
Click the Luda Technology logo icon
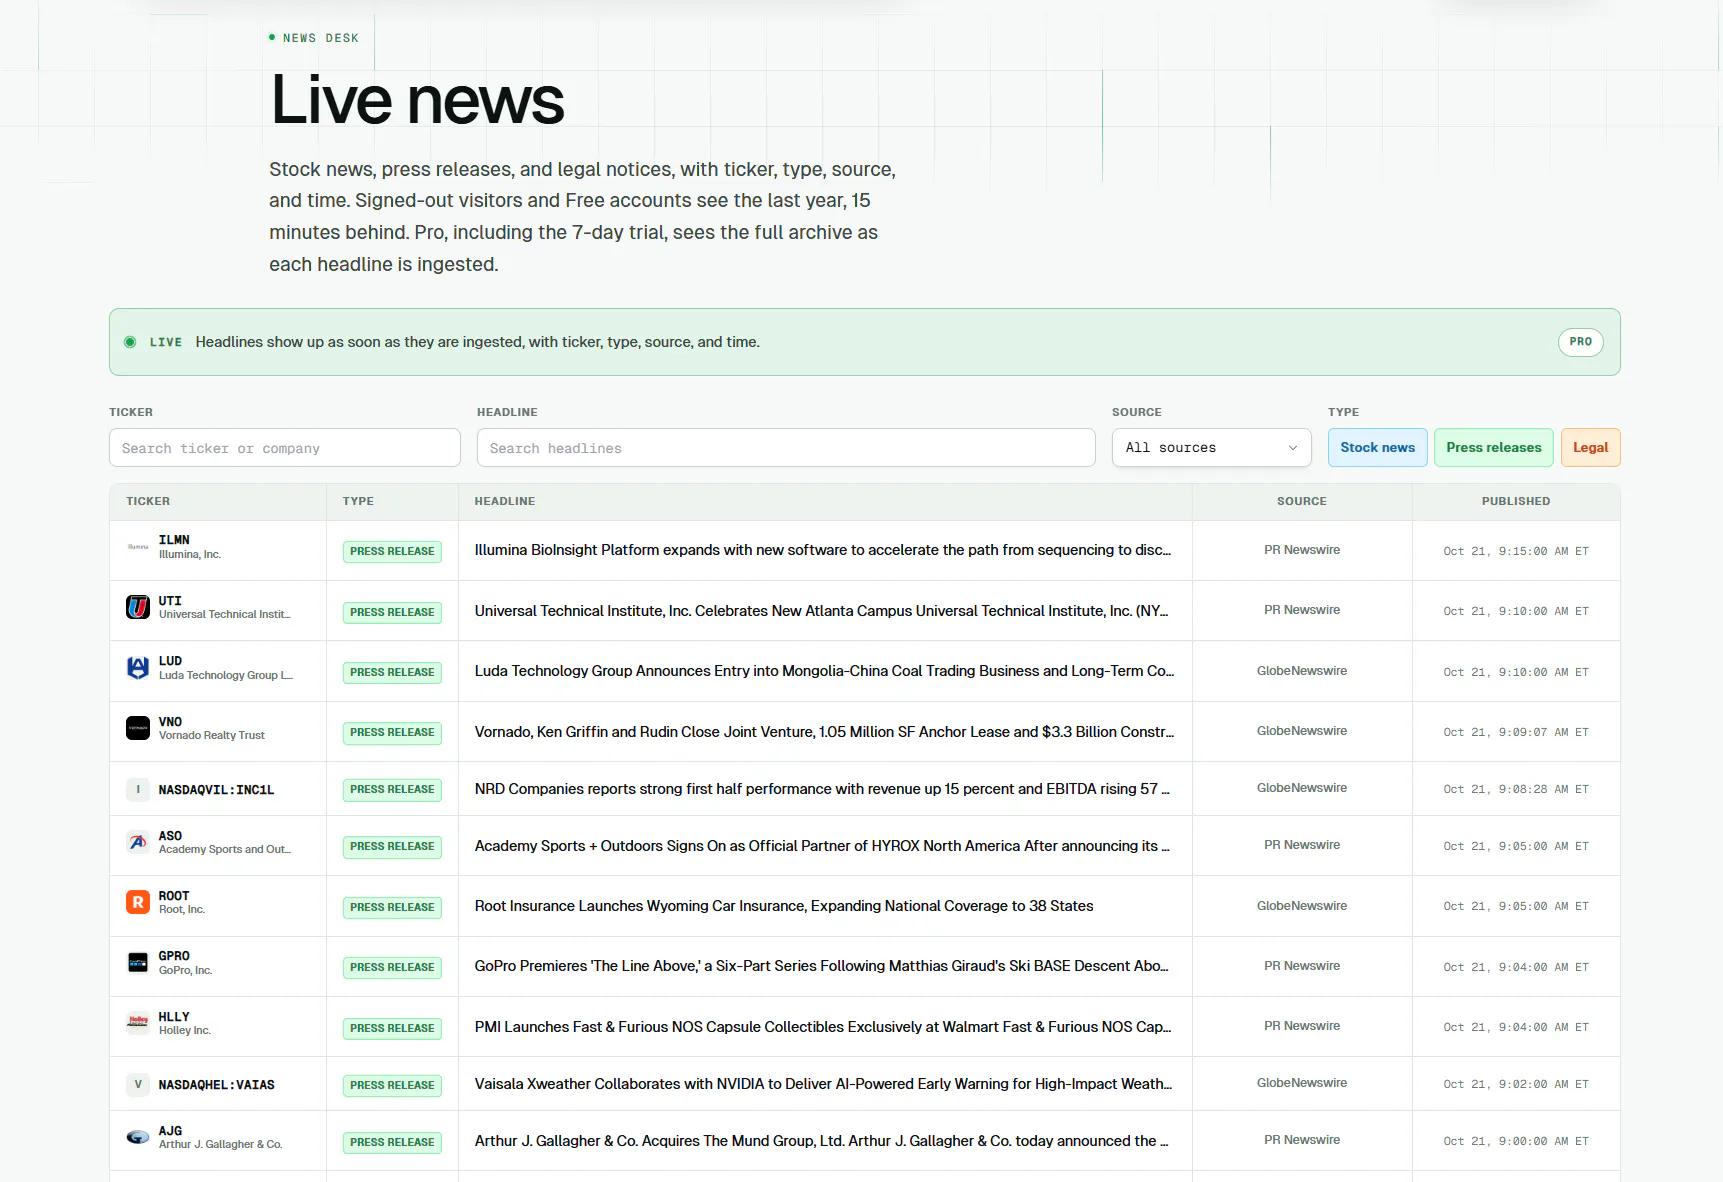point(138,667)
